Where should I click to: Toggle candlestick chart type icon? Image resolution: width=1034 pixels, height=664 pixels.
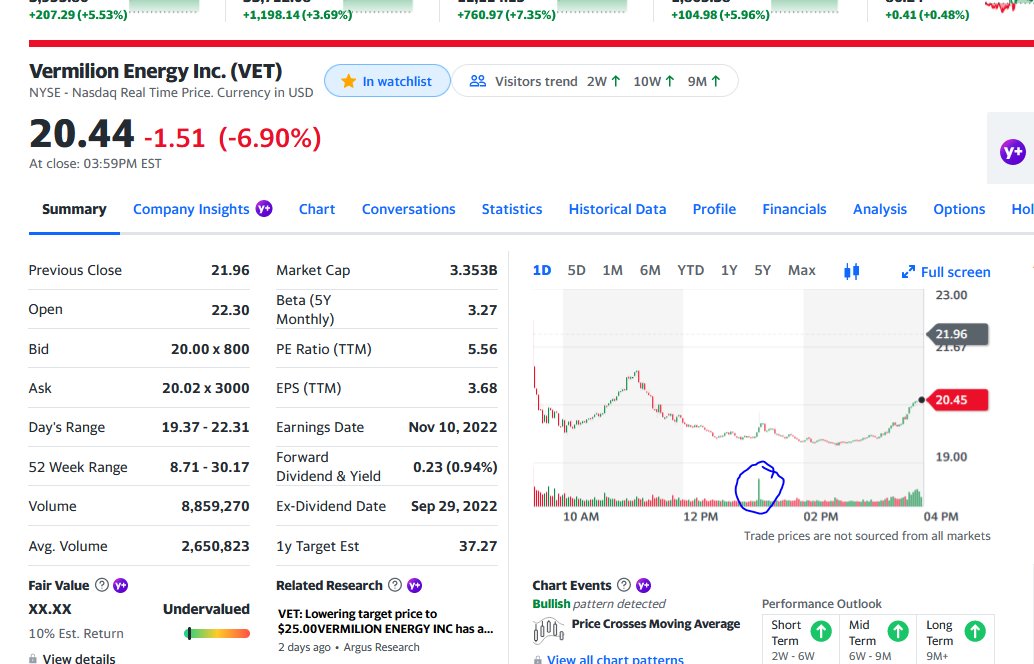[851, 271]
